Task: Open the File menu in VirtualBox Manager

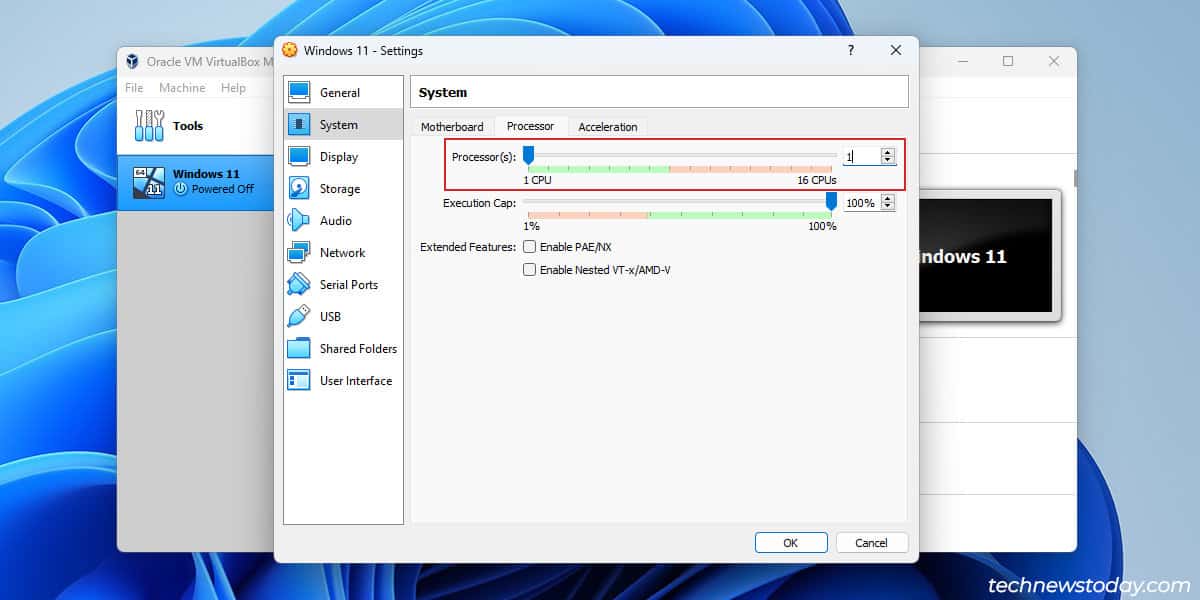Action: [134, 88]
